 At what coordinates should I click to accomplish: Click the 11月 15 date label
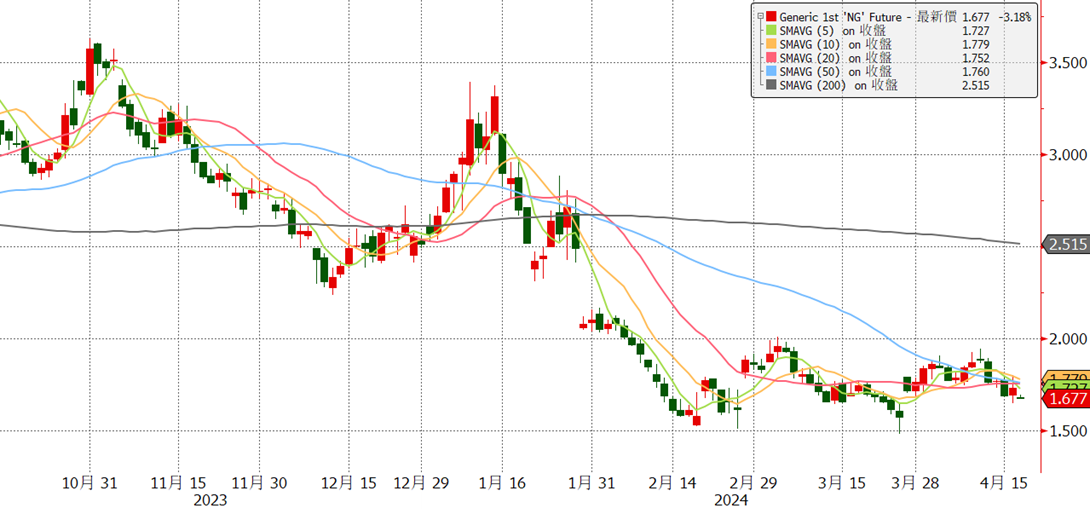(x=179, y=481)
